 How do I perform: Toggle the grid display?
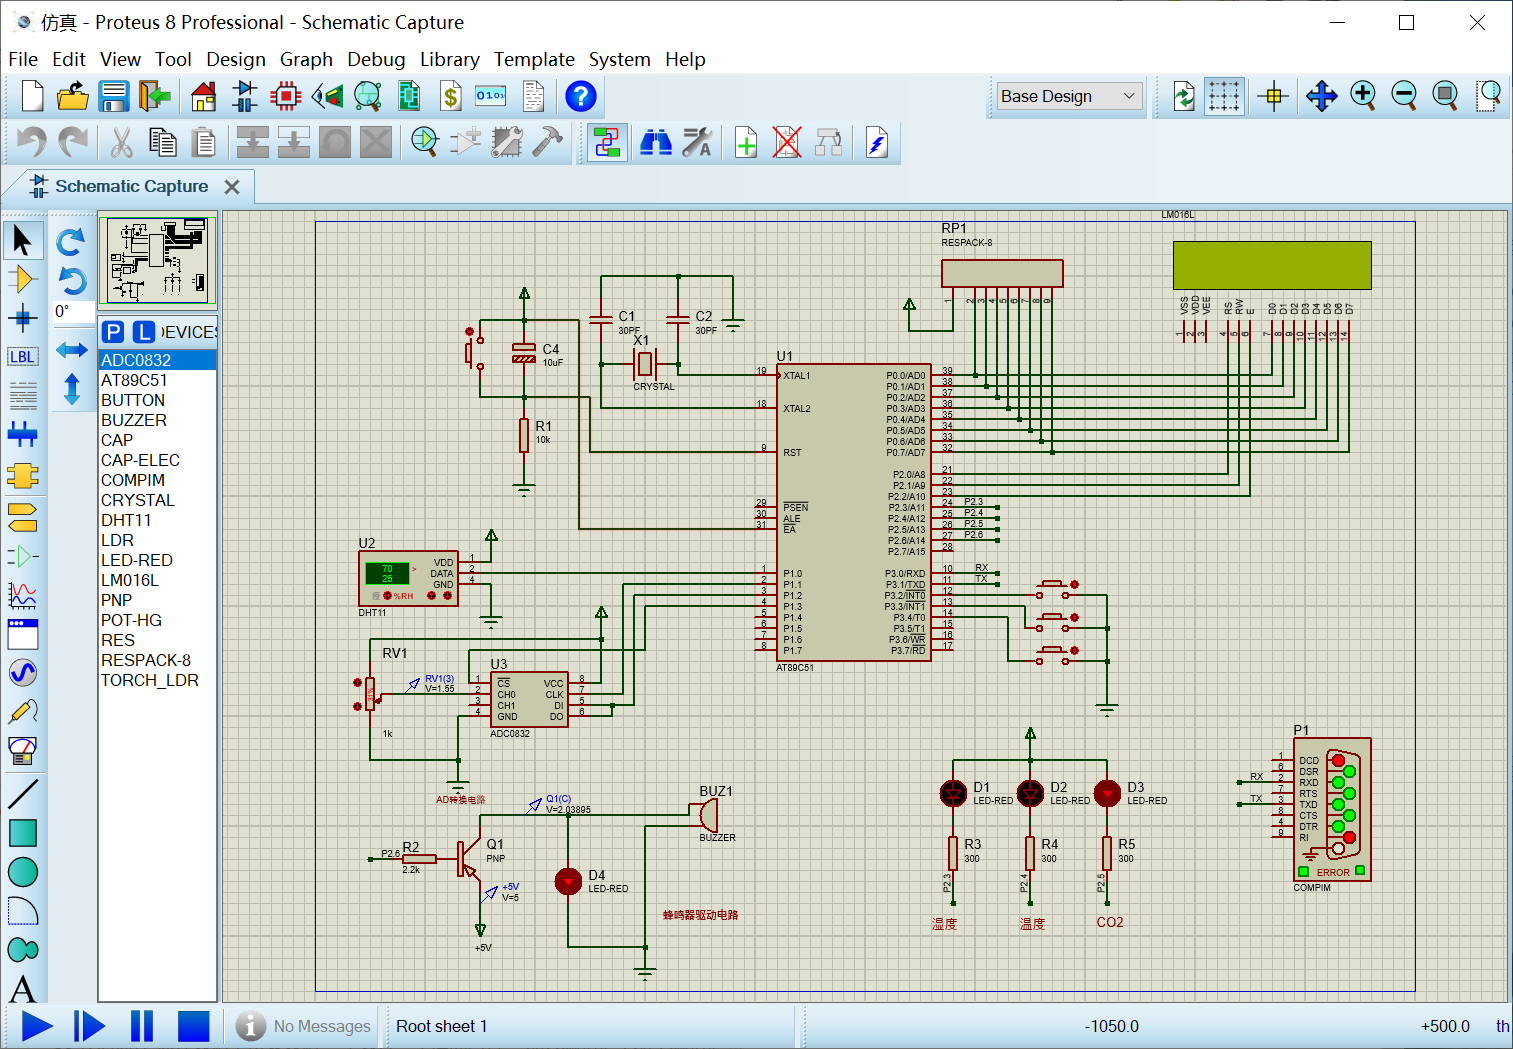tap(1224, 96)
